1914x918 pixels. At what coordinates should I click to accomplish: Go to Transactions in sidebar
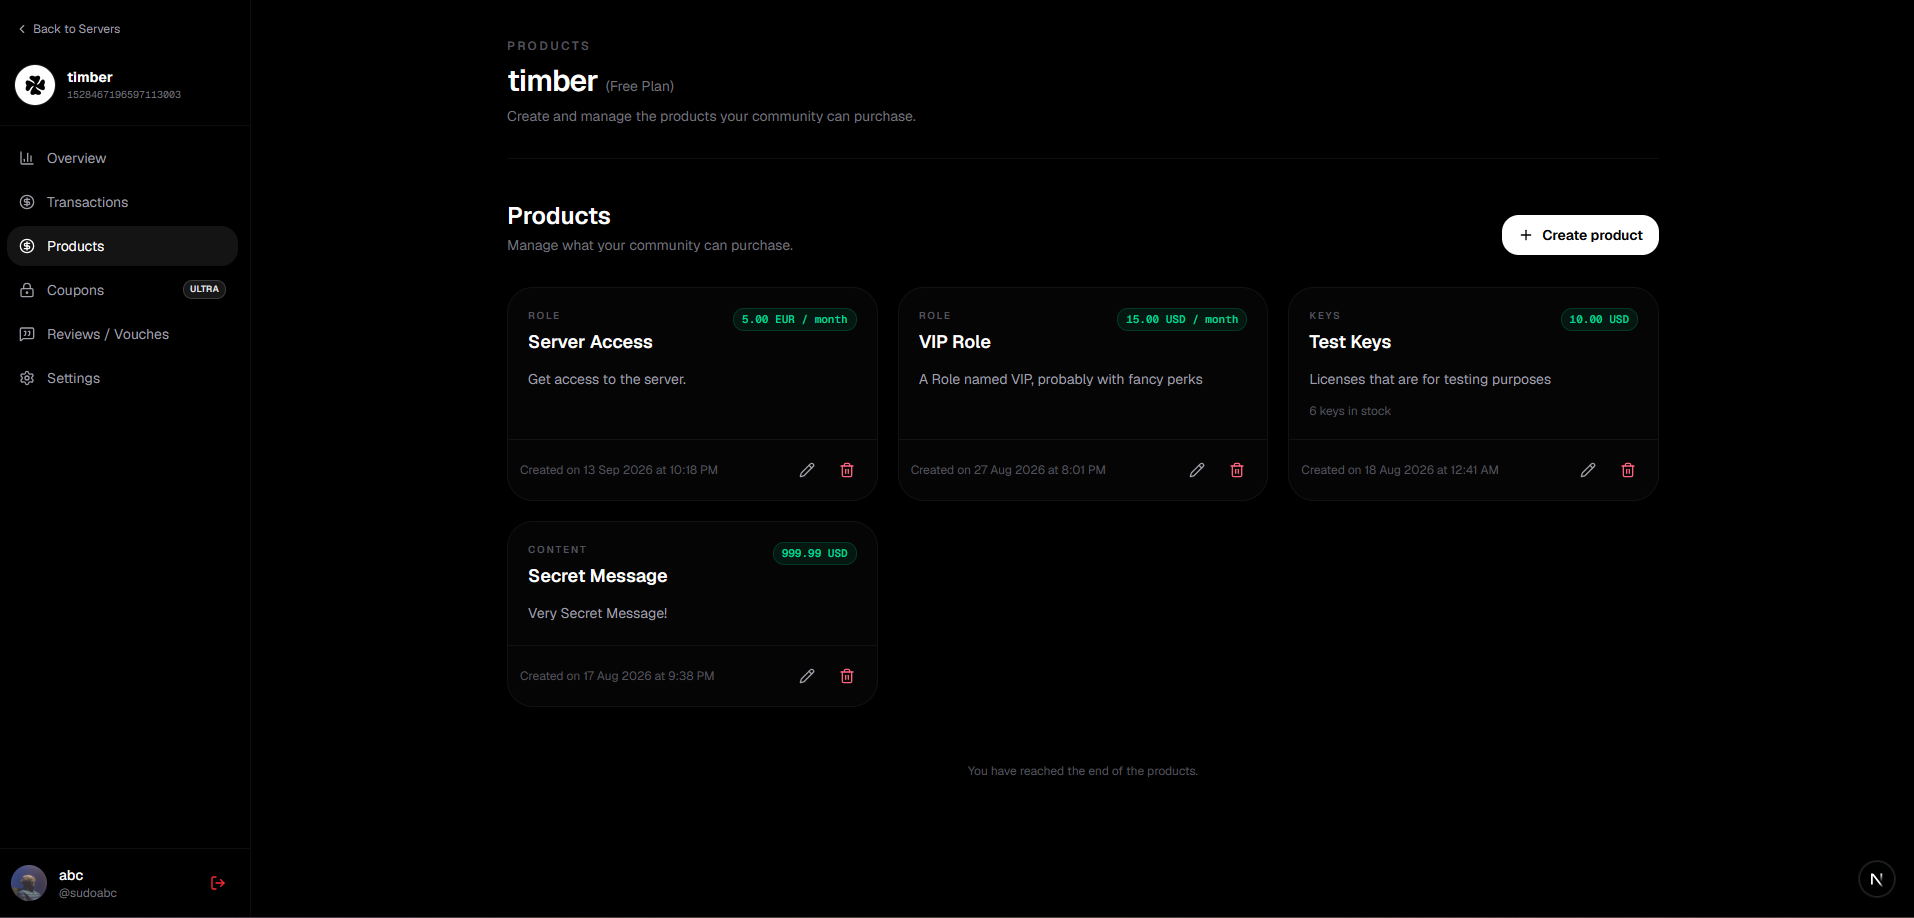(122, 202)
